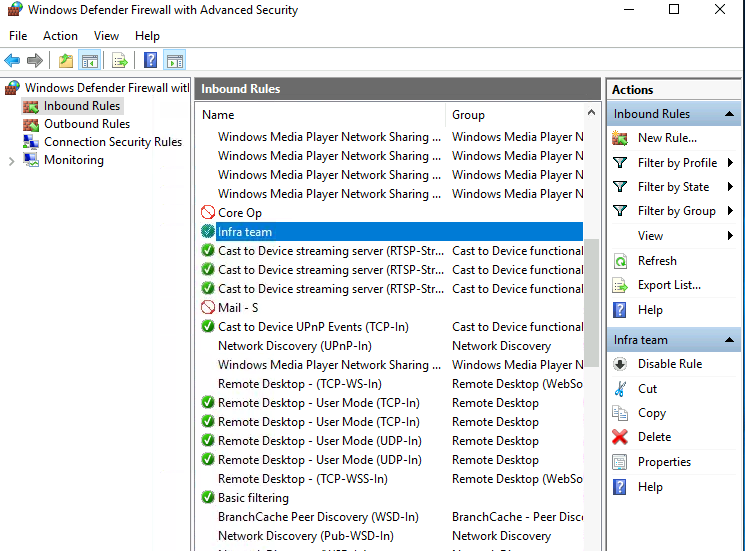This screenshot has height=551, width=745.
Task: Open the Action menu
Action: click(60, 36)
